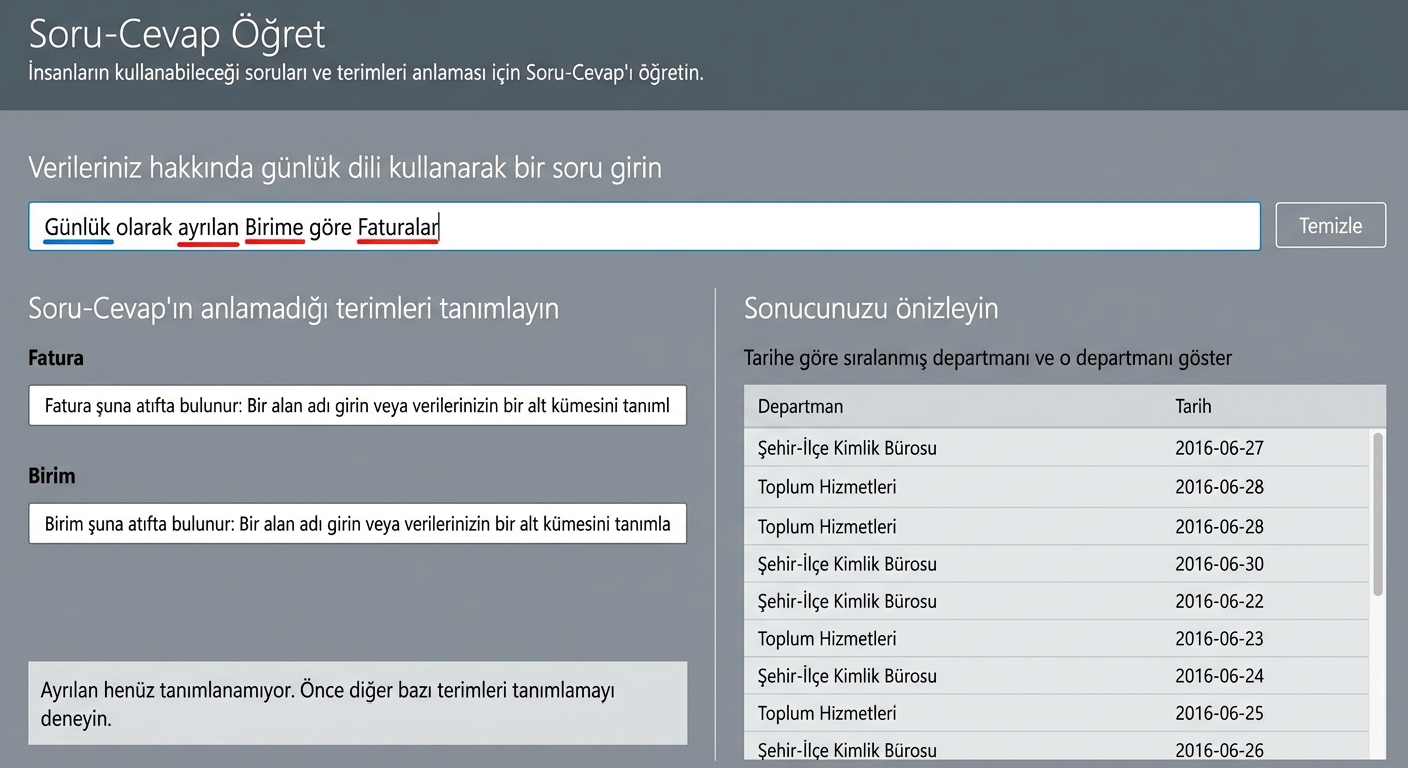Click the Temizle button

click(1330, 225)
